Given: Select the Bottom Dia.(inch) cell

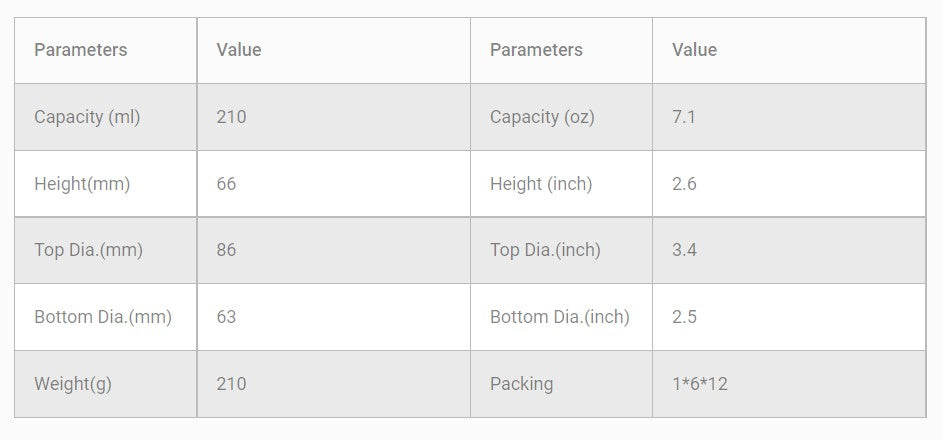Looking at the screenshot, I should click(559, 317).
